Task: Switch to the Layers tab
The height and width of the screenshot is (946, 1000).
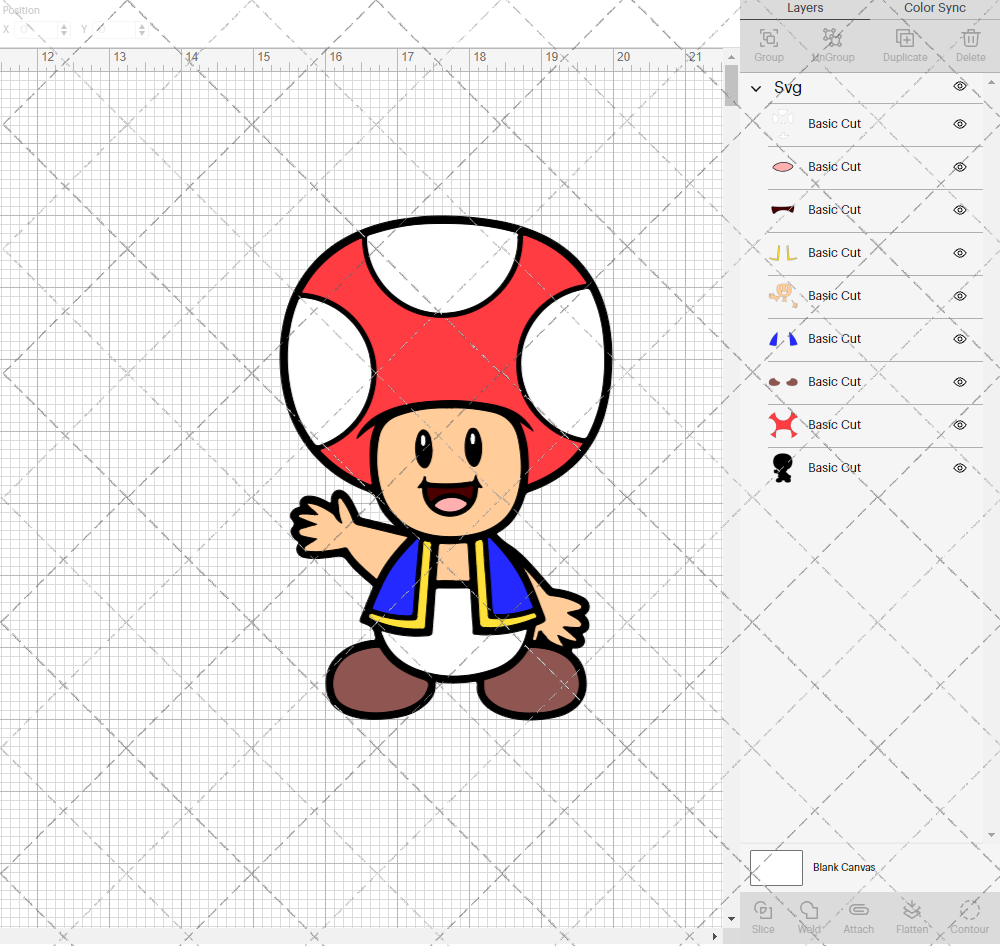Action: 805,8
